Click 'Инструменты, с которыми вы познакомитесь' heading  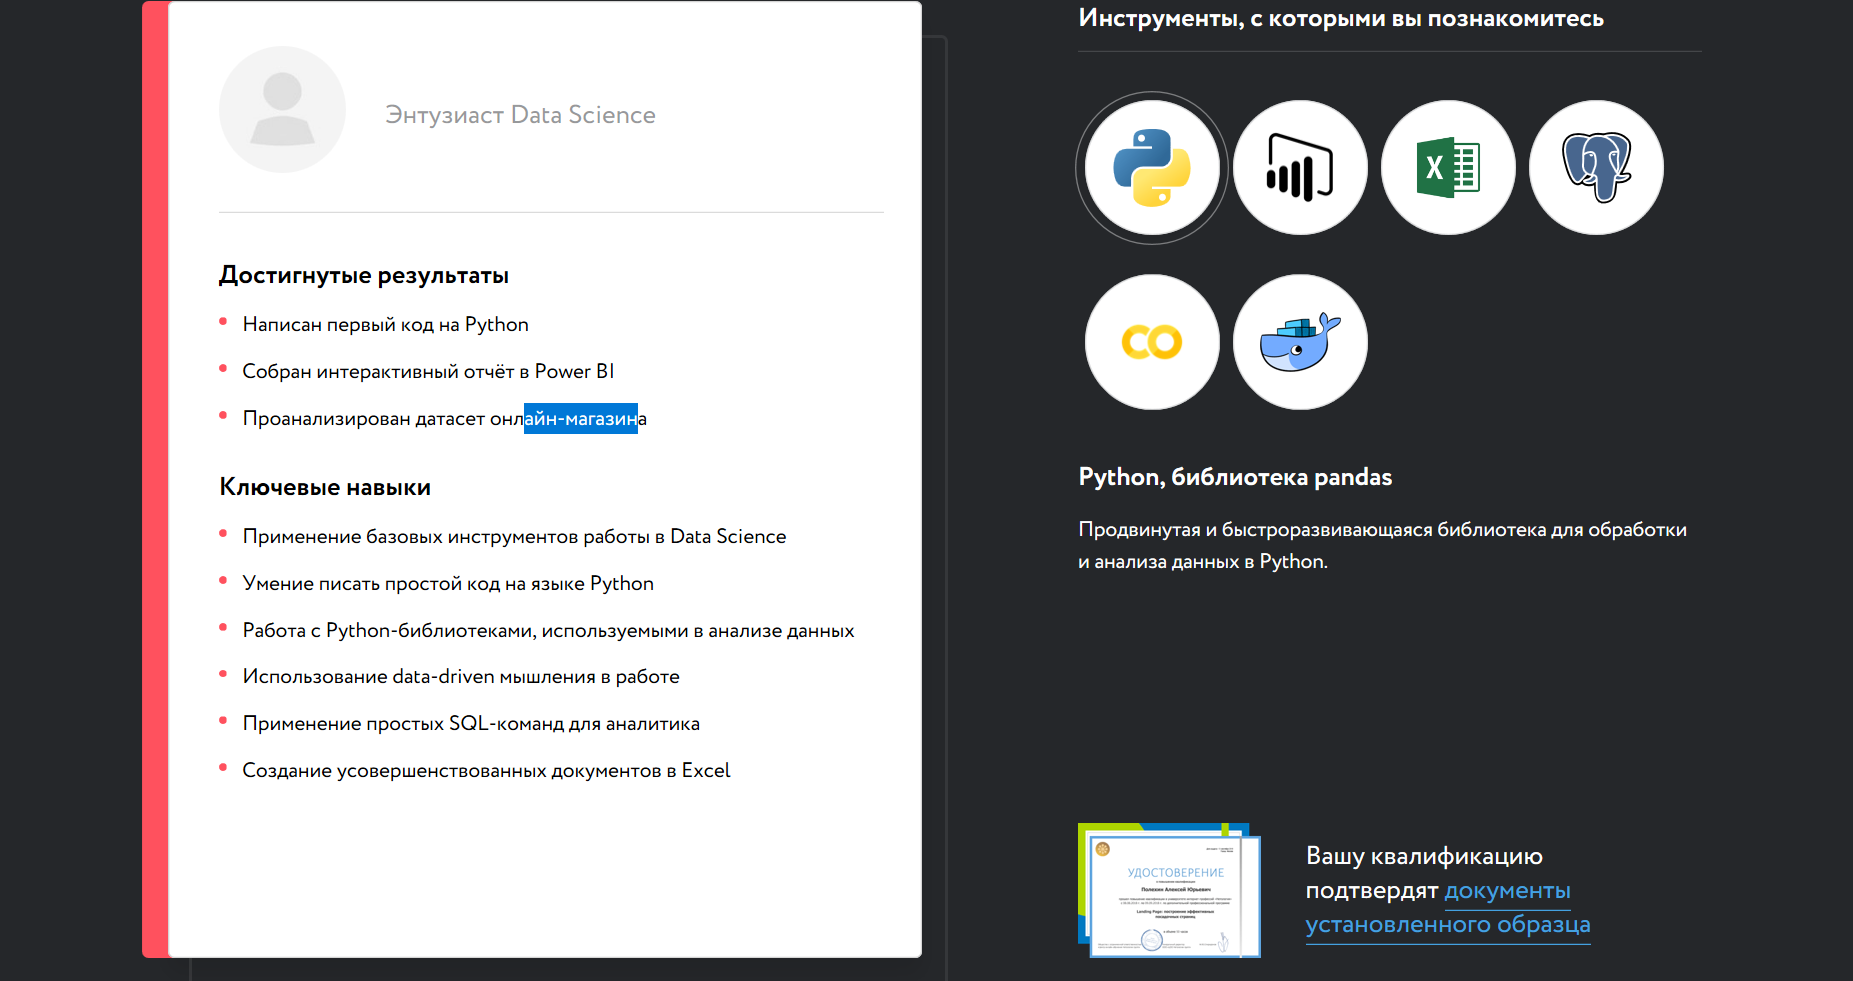[1341, 18]
